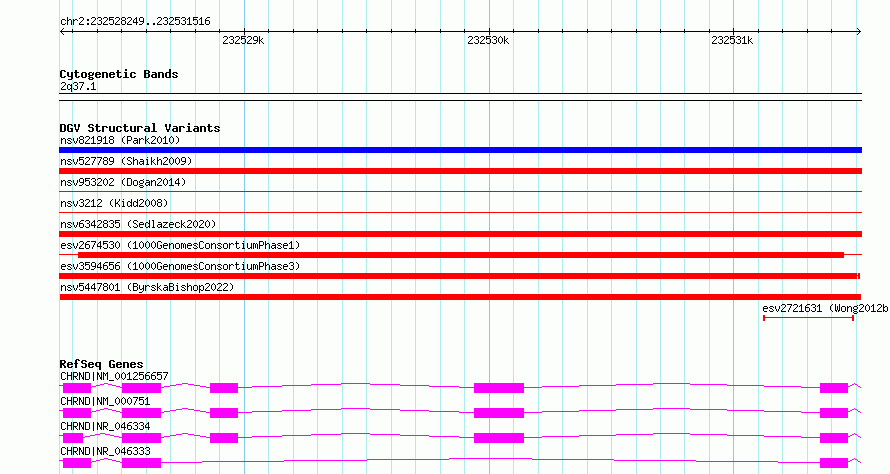Click the chr2:232528249..232531516 coordinate label
890x474 pixels.
click(135, 21)
